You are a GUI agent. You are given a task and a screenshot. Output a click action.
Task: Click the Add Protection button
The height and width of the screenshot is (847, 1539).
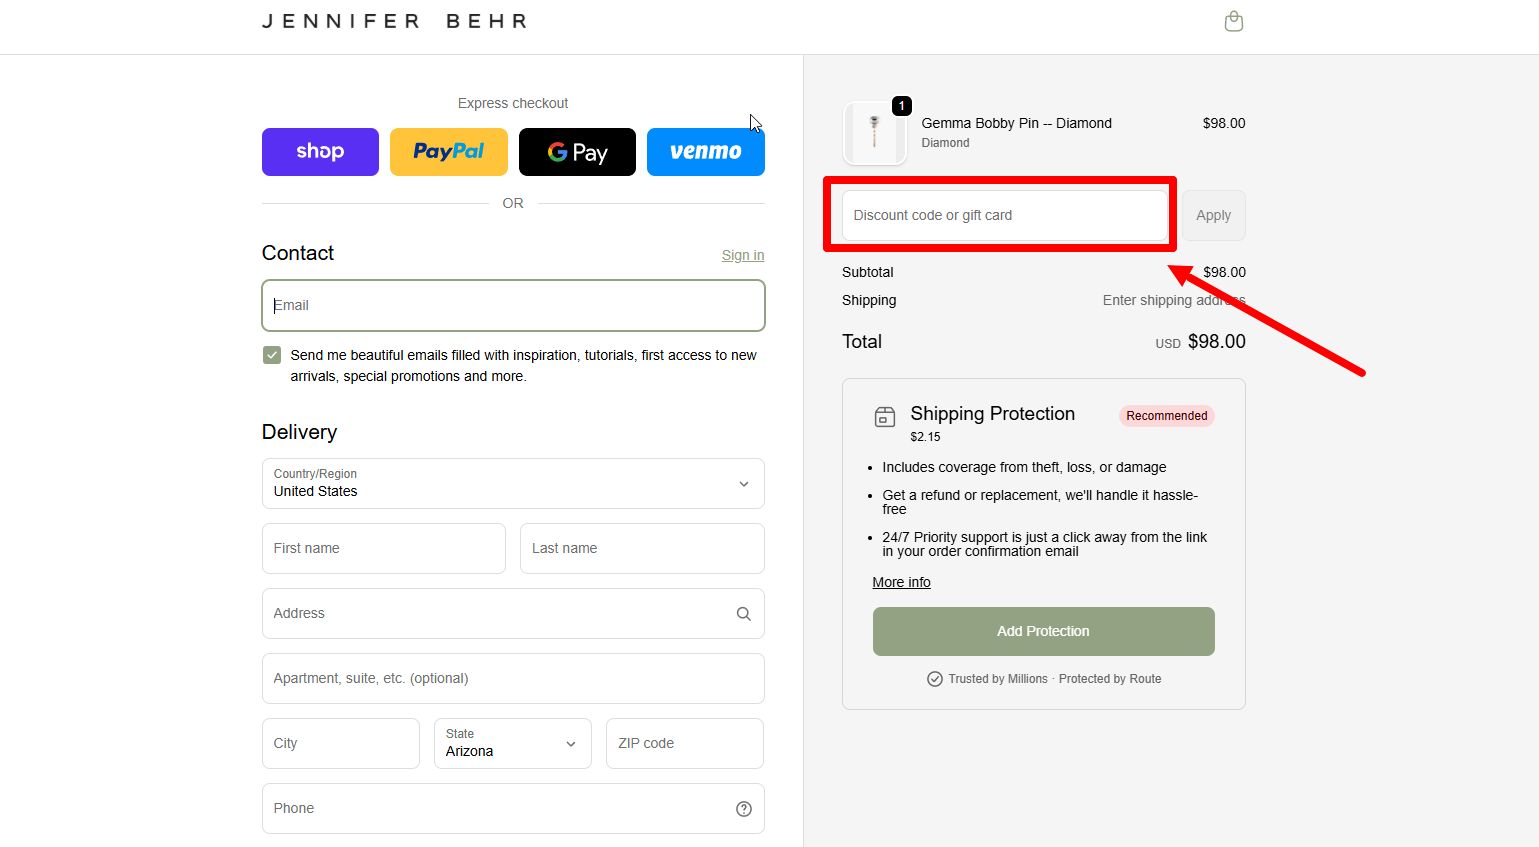point(1043,631)
